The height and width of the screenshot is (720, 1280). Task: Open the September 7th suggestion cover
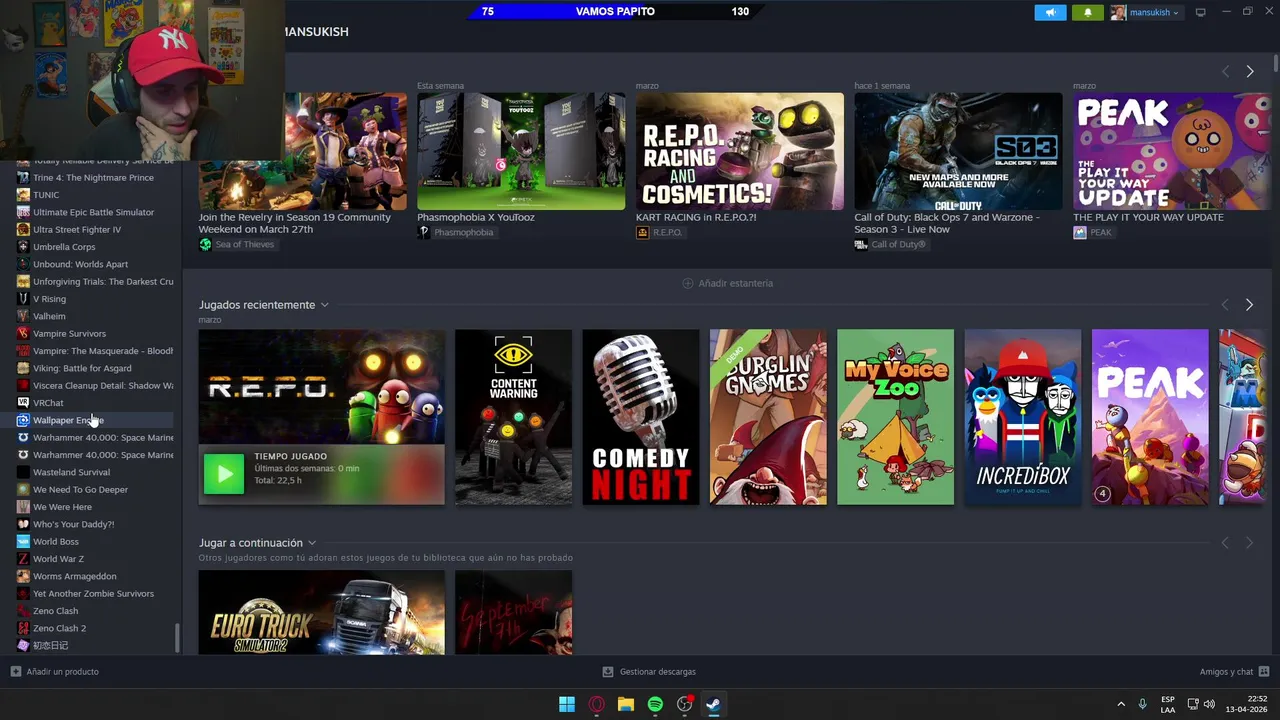click(513, 612)
